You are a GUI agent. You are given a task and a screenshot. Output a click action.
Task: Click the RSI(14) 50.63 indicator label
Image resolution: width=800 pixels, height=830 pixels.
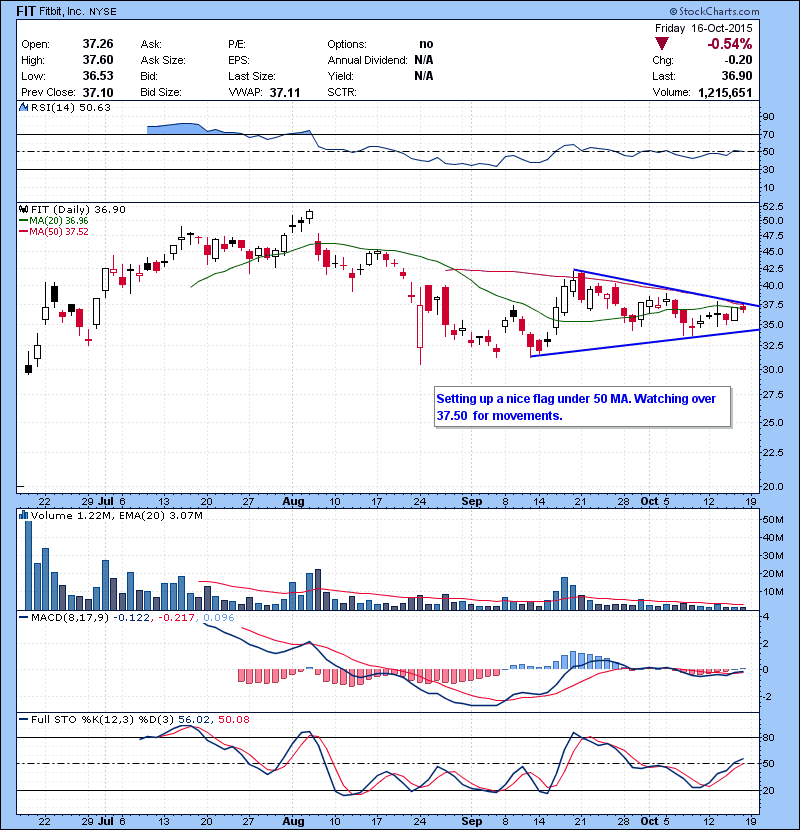(x=71, y=107)
